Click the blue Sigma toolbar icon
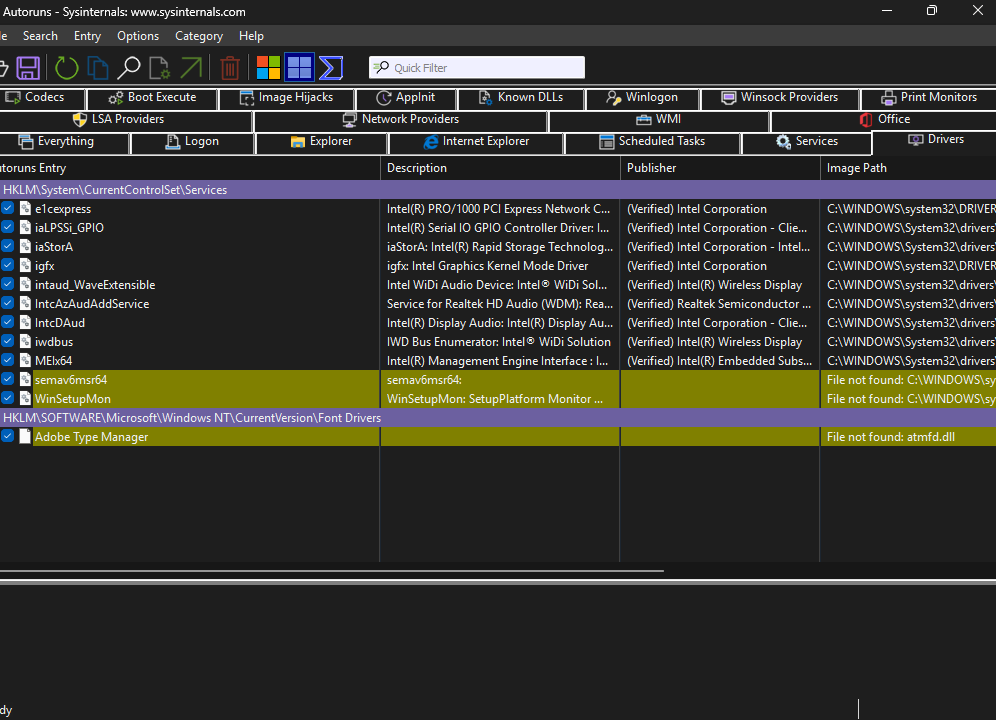 click(x=331, y=67)
